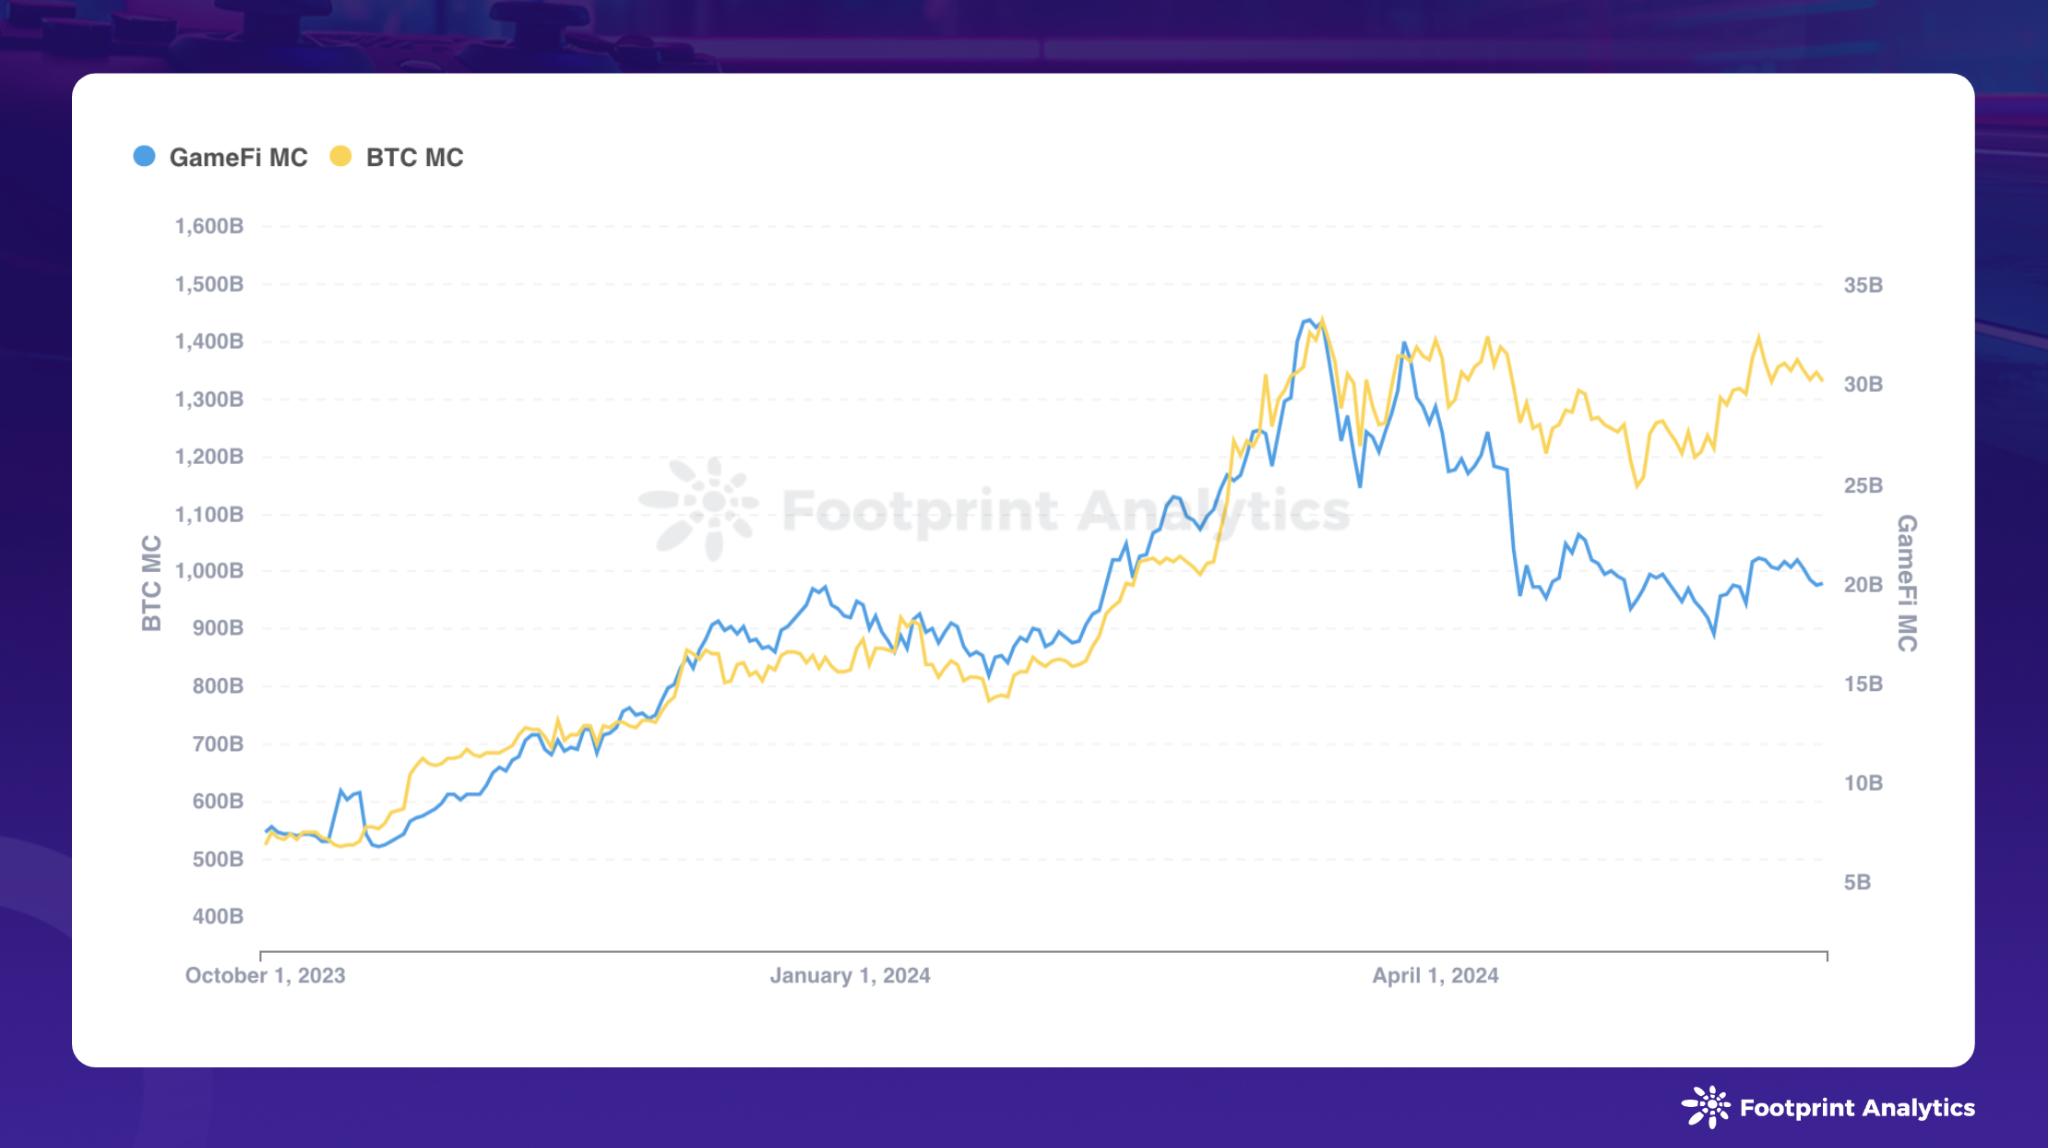This screenshot has height=1148, width=2048.
Task: Select the 20B right axis tick label
Action: pos(1863,585)
